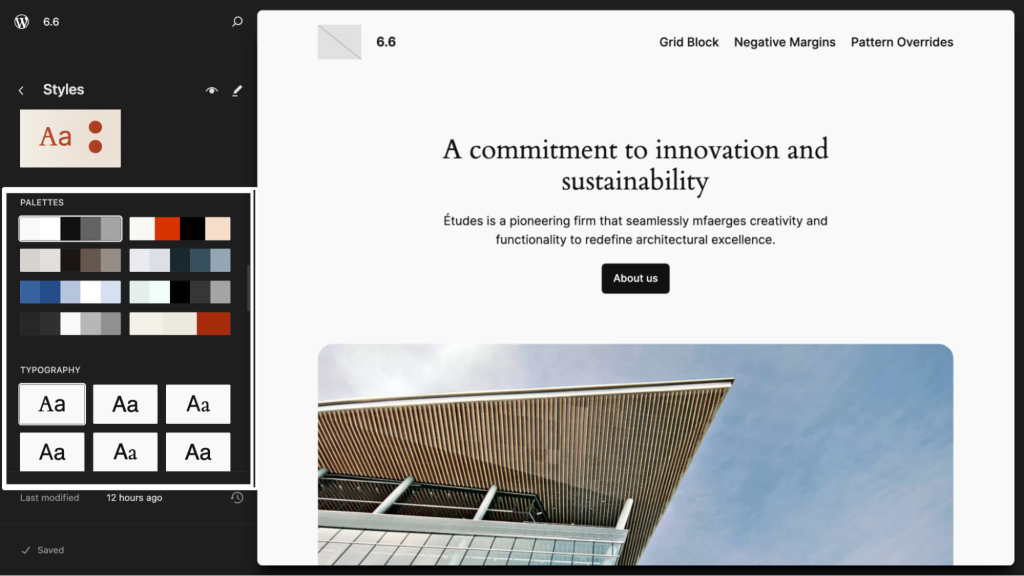Click the WordPress logo icon
1024x576 pixels.
point(22,21)
